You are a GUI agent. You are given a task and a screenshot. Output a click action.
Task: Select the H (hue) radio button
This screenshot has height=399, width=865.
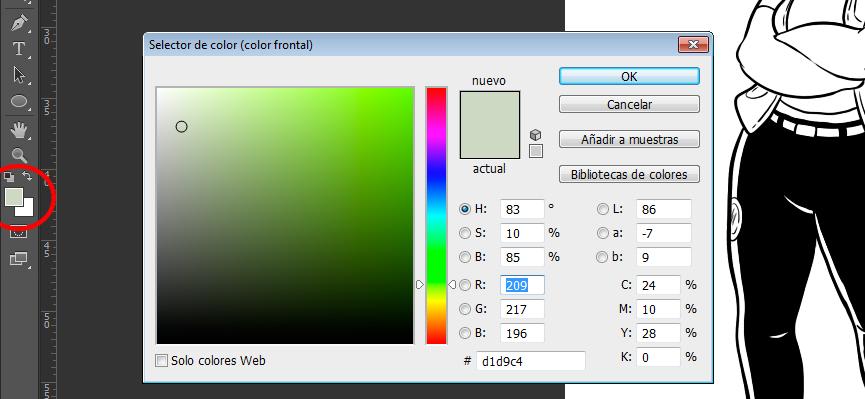[465, 209]
